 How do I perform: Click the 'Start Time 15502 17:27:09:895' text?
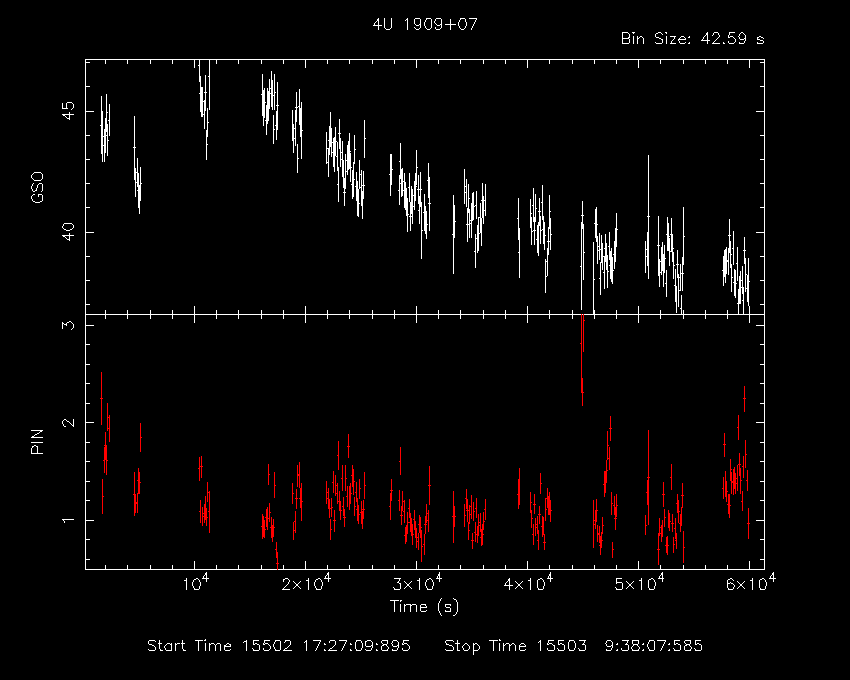[x=279, y=646]
